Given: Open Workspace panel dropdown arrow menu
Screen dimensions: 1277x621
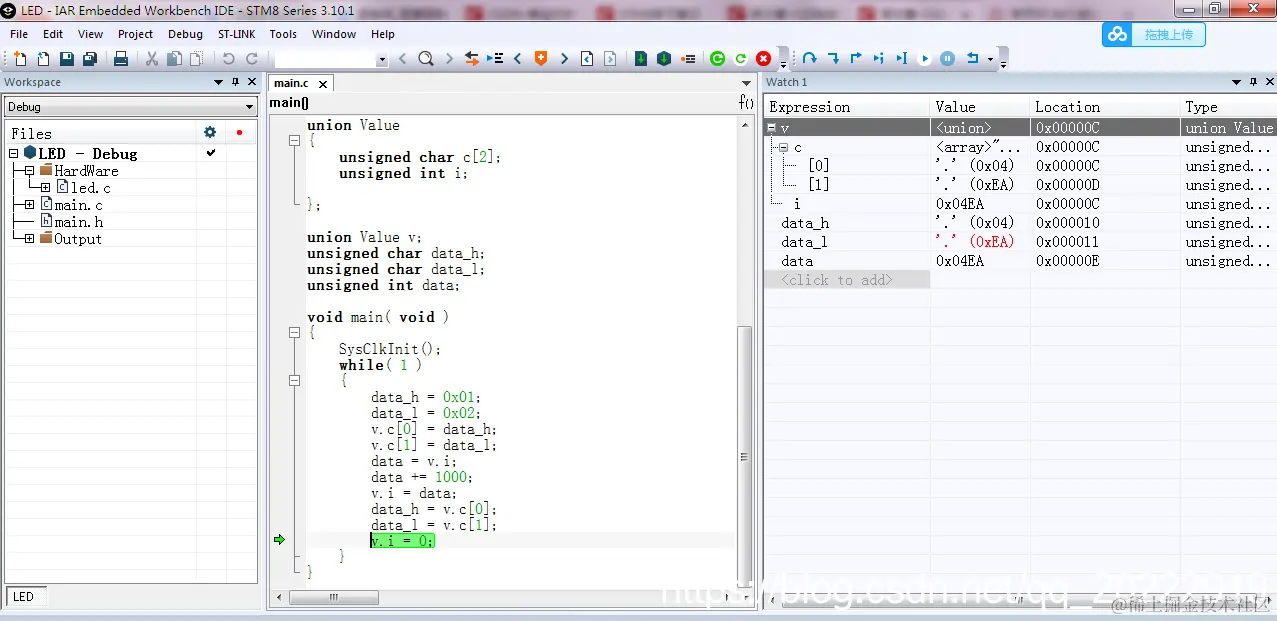Looking at the screenshot, I should [219, 82].
